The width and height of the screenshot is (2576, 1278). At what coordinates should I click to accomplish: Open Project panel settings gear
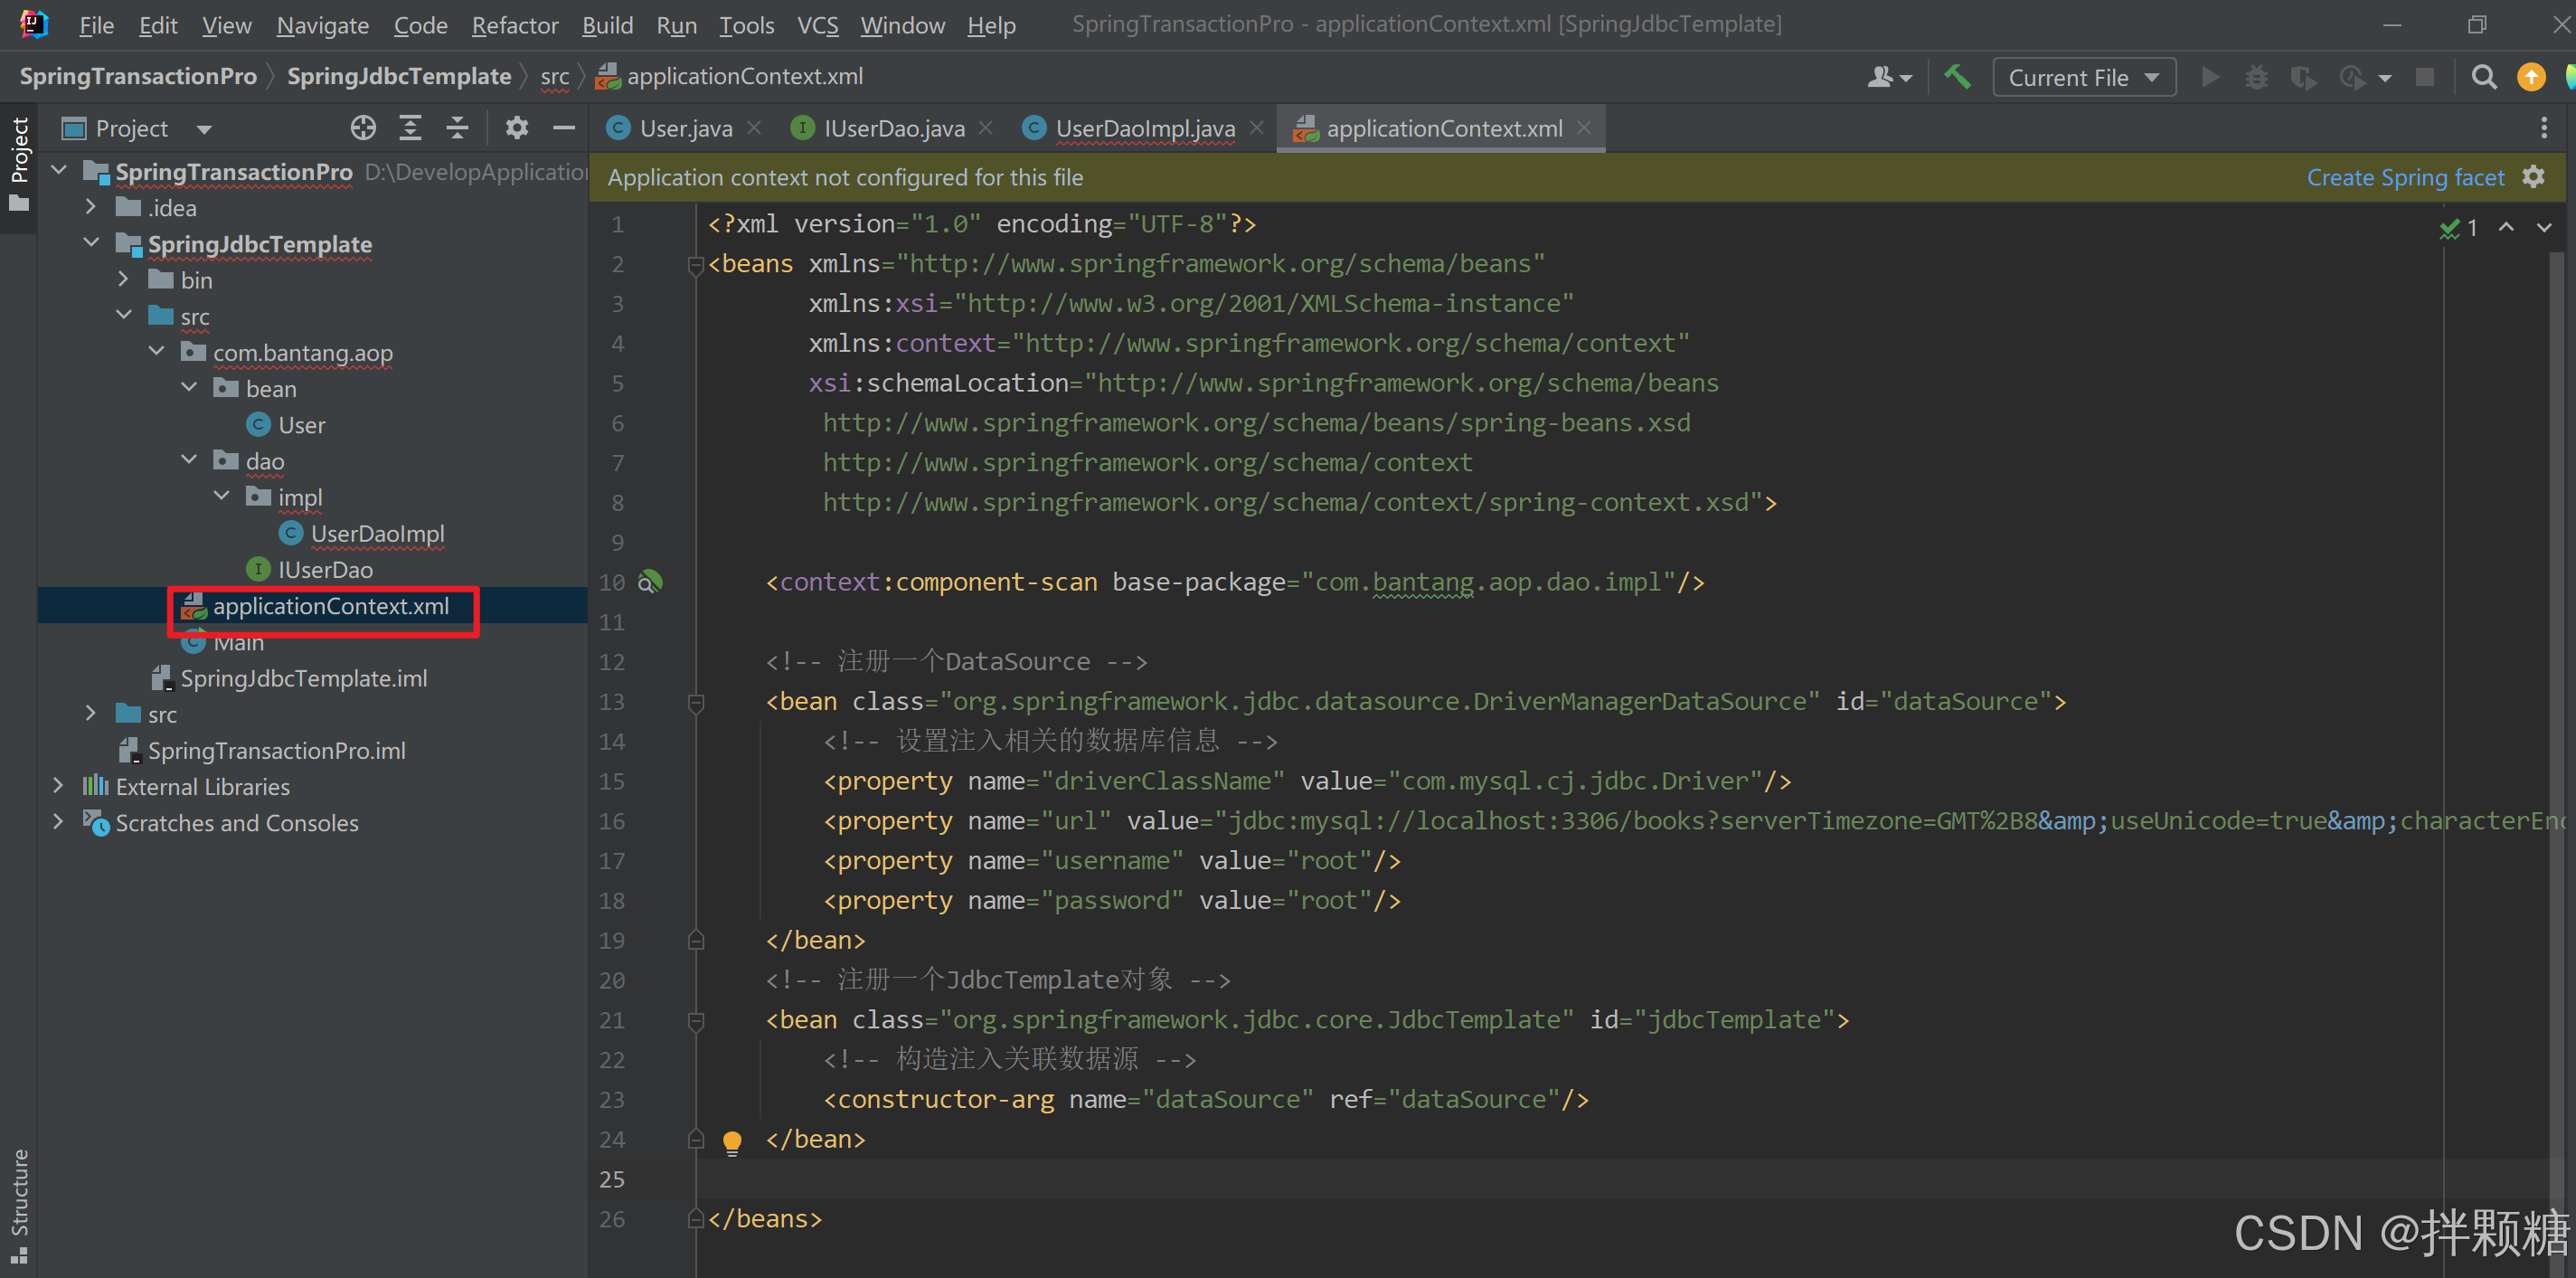coord(516,128)
